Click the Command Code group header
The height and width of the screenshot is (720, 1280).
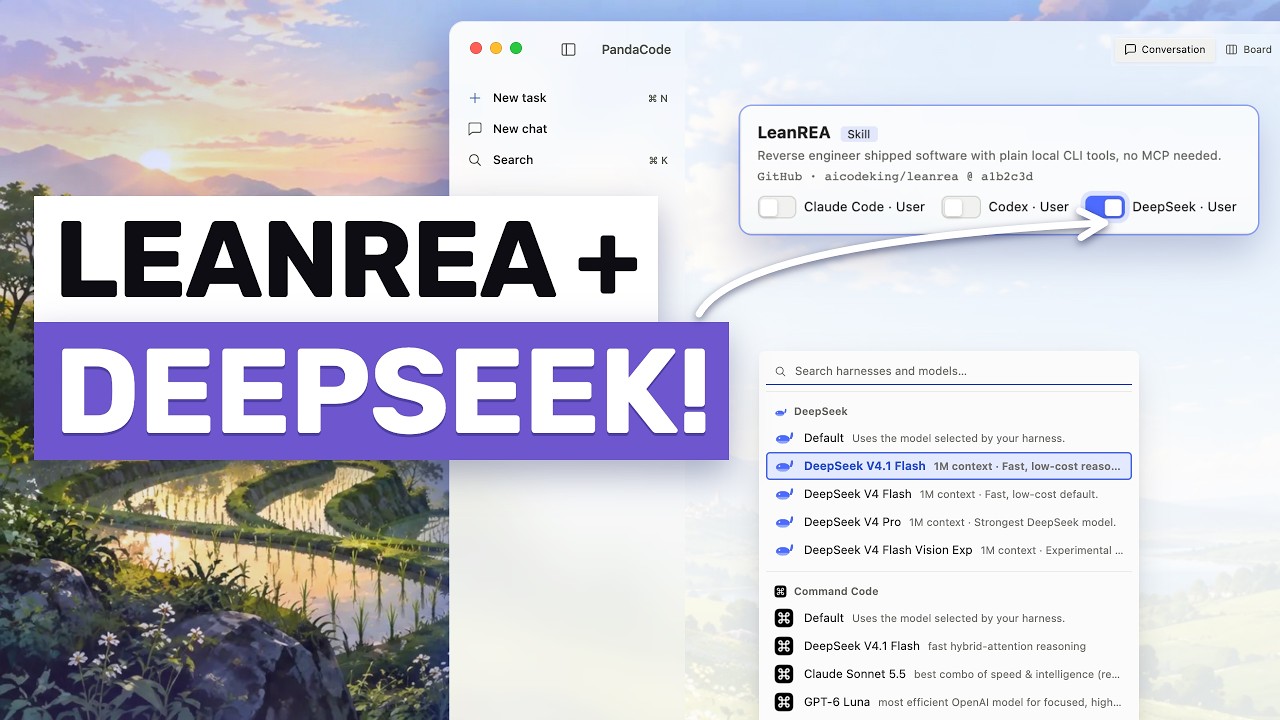tap(836, 591)
